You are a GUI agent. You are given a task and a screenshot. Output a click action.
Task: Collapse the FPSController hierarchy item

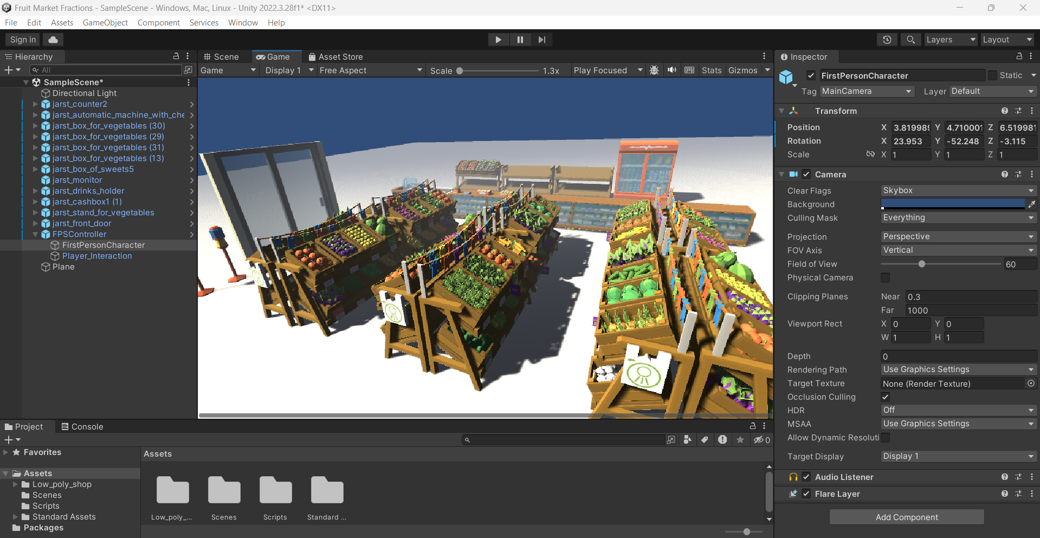point(36,234)
